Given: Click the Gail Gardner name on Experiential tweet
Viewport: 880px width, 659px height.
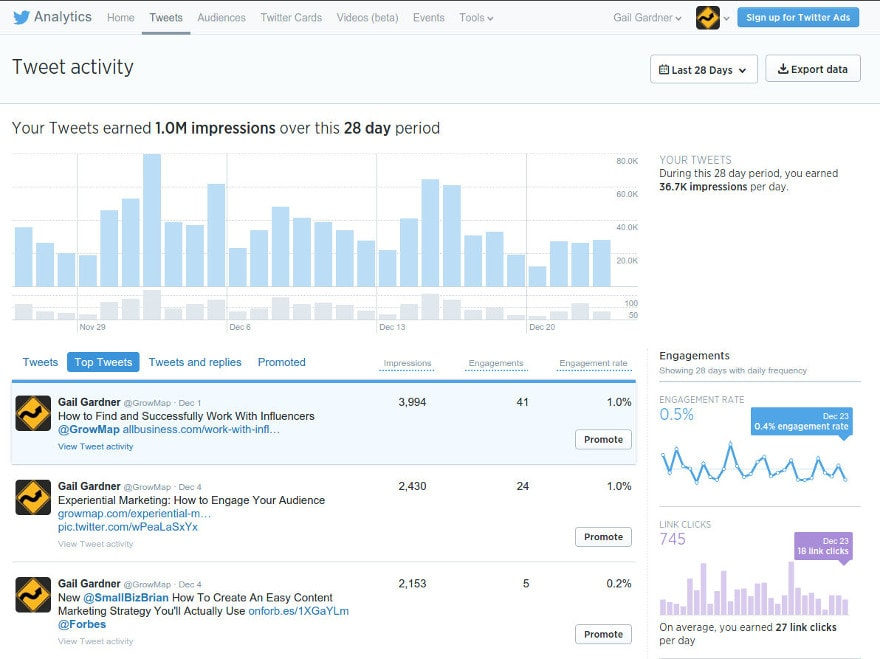Looking at the screenshot, I should [89, 486].
